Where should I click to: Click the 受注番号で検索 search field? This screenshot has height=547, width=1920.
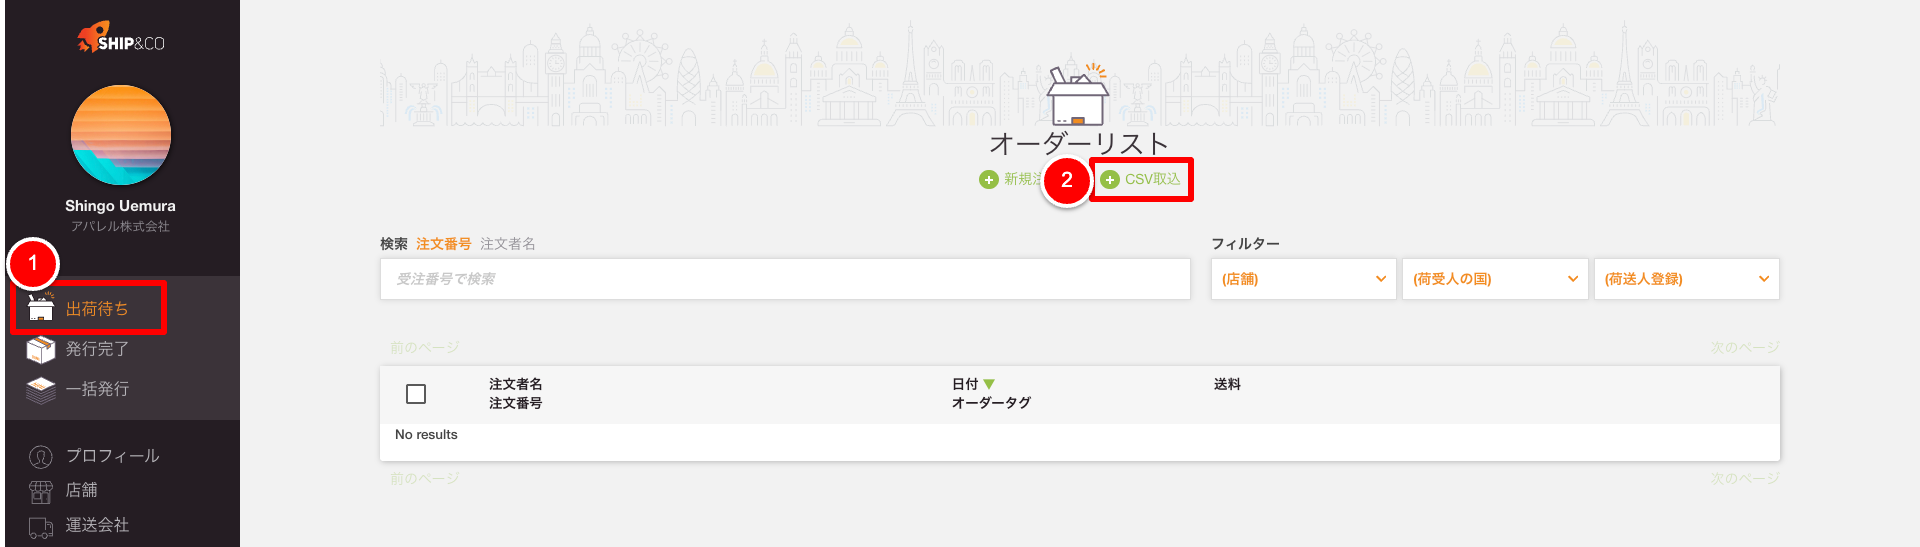click(785, 279)
